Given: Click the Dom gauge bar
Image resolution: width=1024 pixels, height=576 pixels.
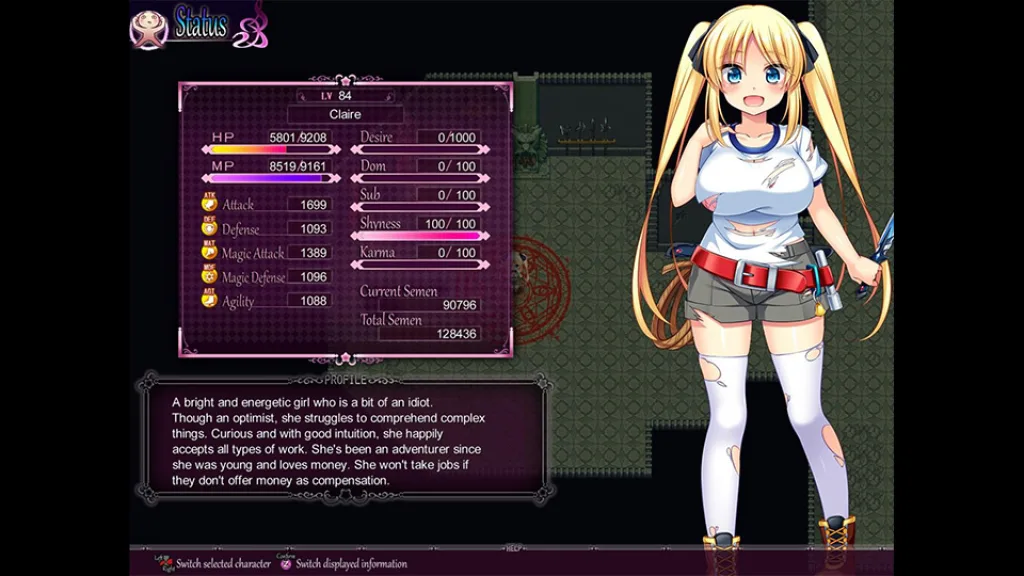Looking at the screenshot, I should click(x=420, y=178).
